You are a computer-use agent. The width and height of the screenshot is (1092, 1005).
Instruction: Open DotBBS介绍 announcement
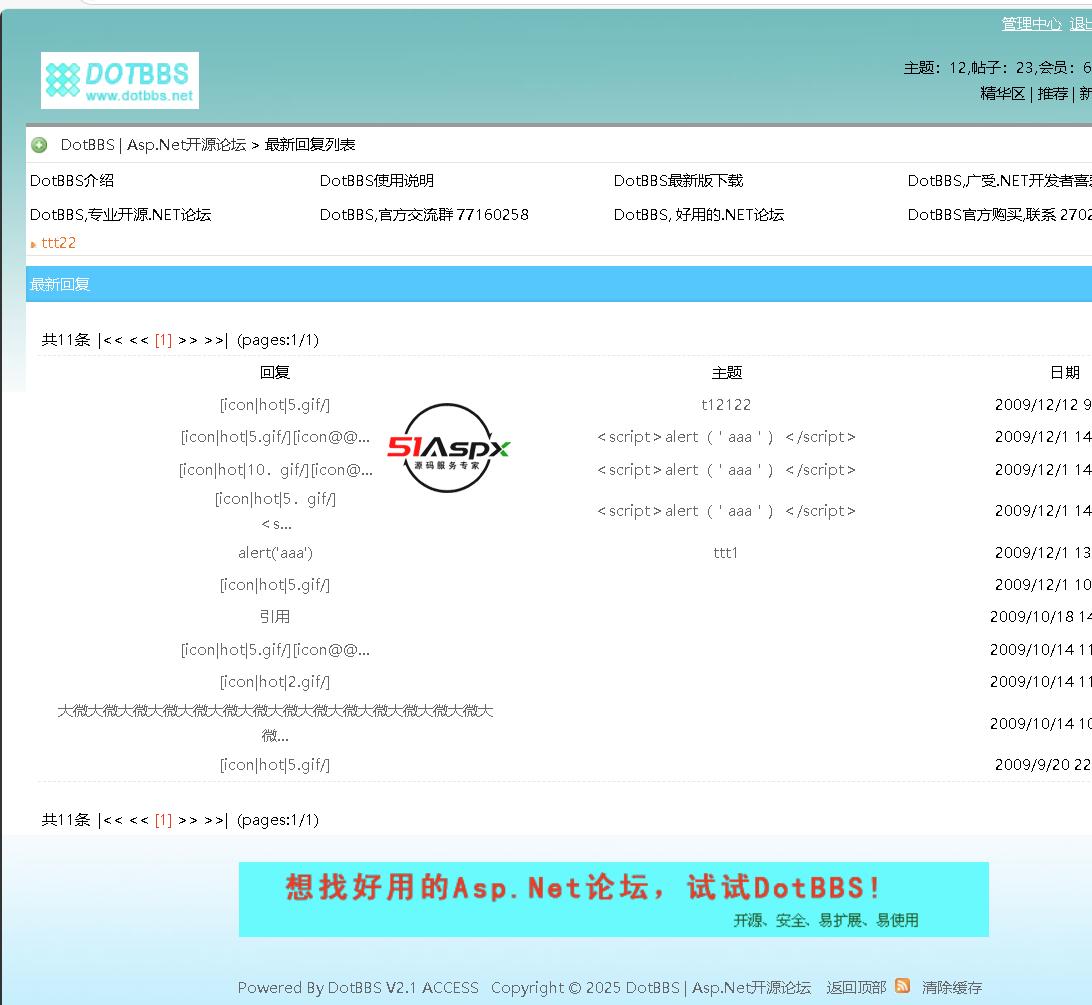pyautogui.click(x=72, y=180)
